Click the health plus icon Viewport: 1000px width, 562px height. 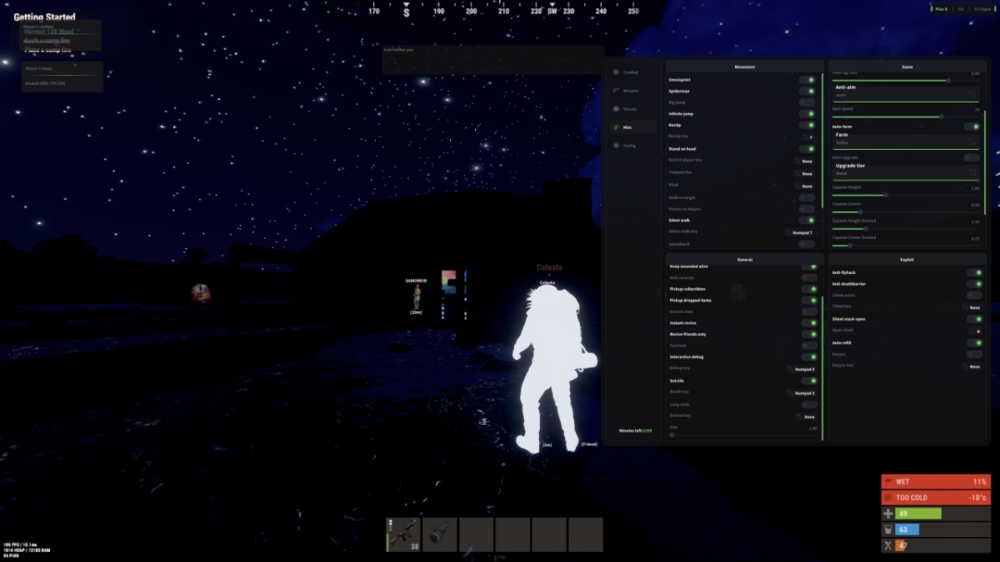point(888,514)
